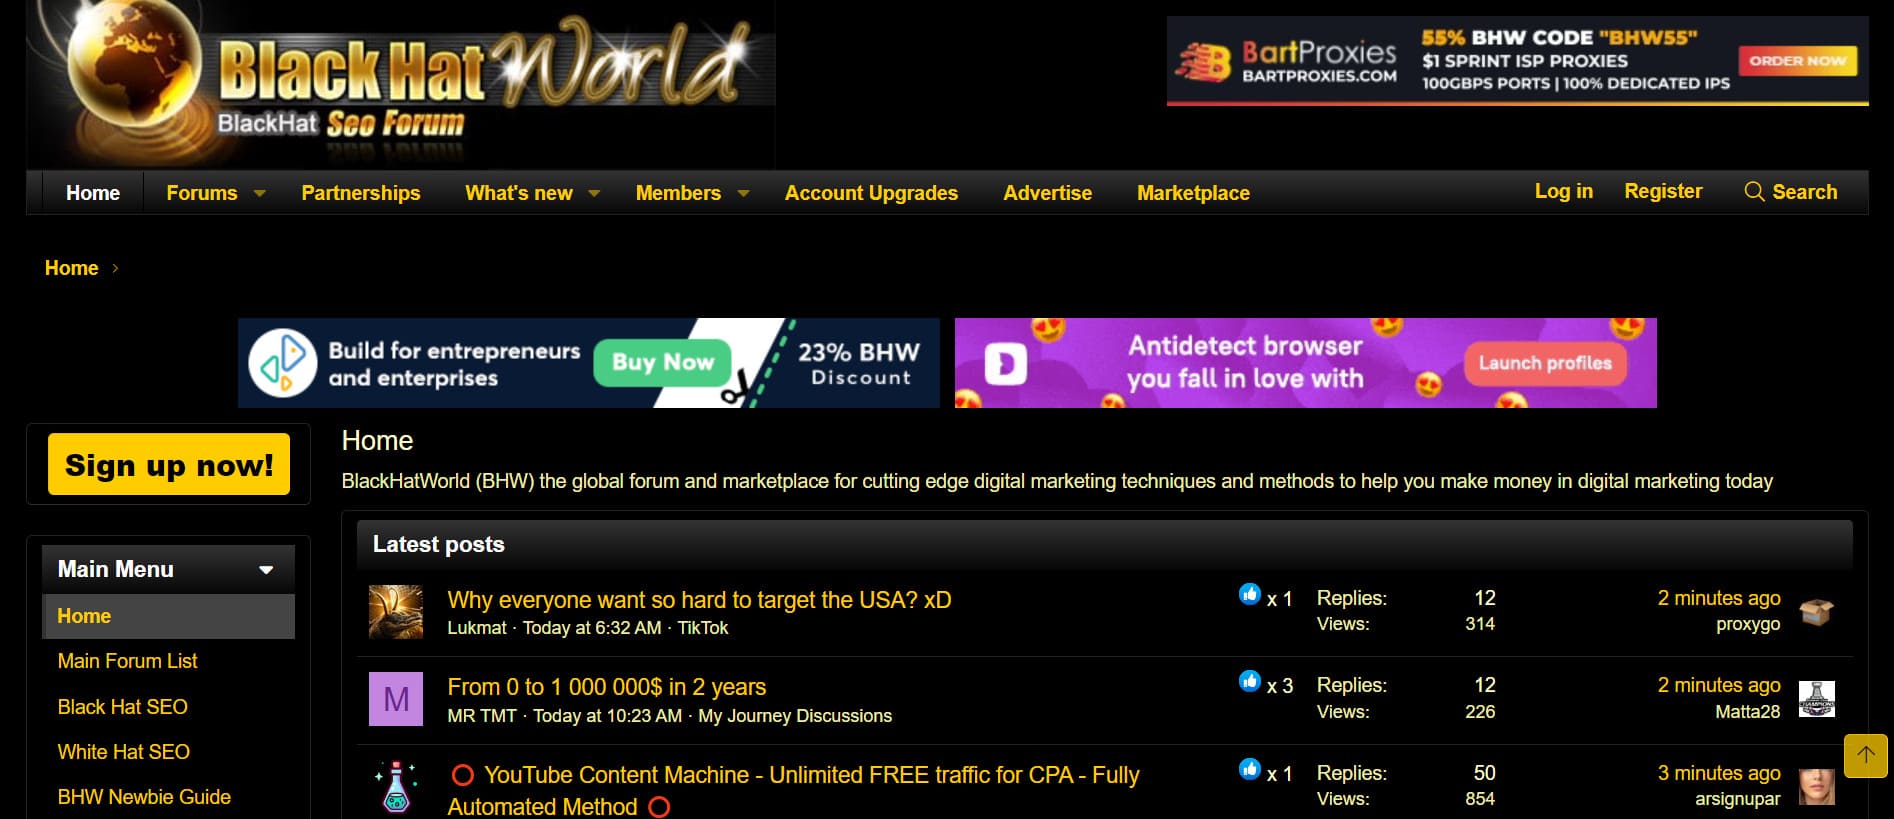Select Home in Main Menu sidebar

click(169, 616)
